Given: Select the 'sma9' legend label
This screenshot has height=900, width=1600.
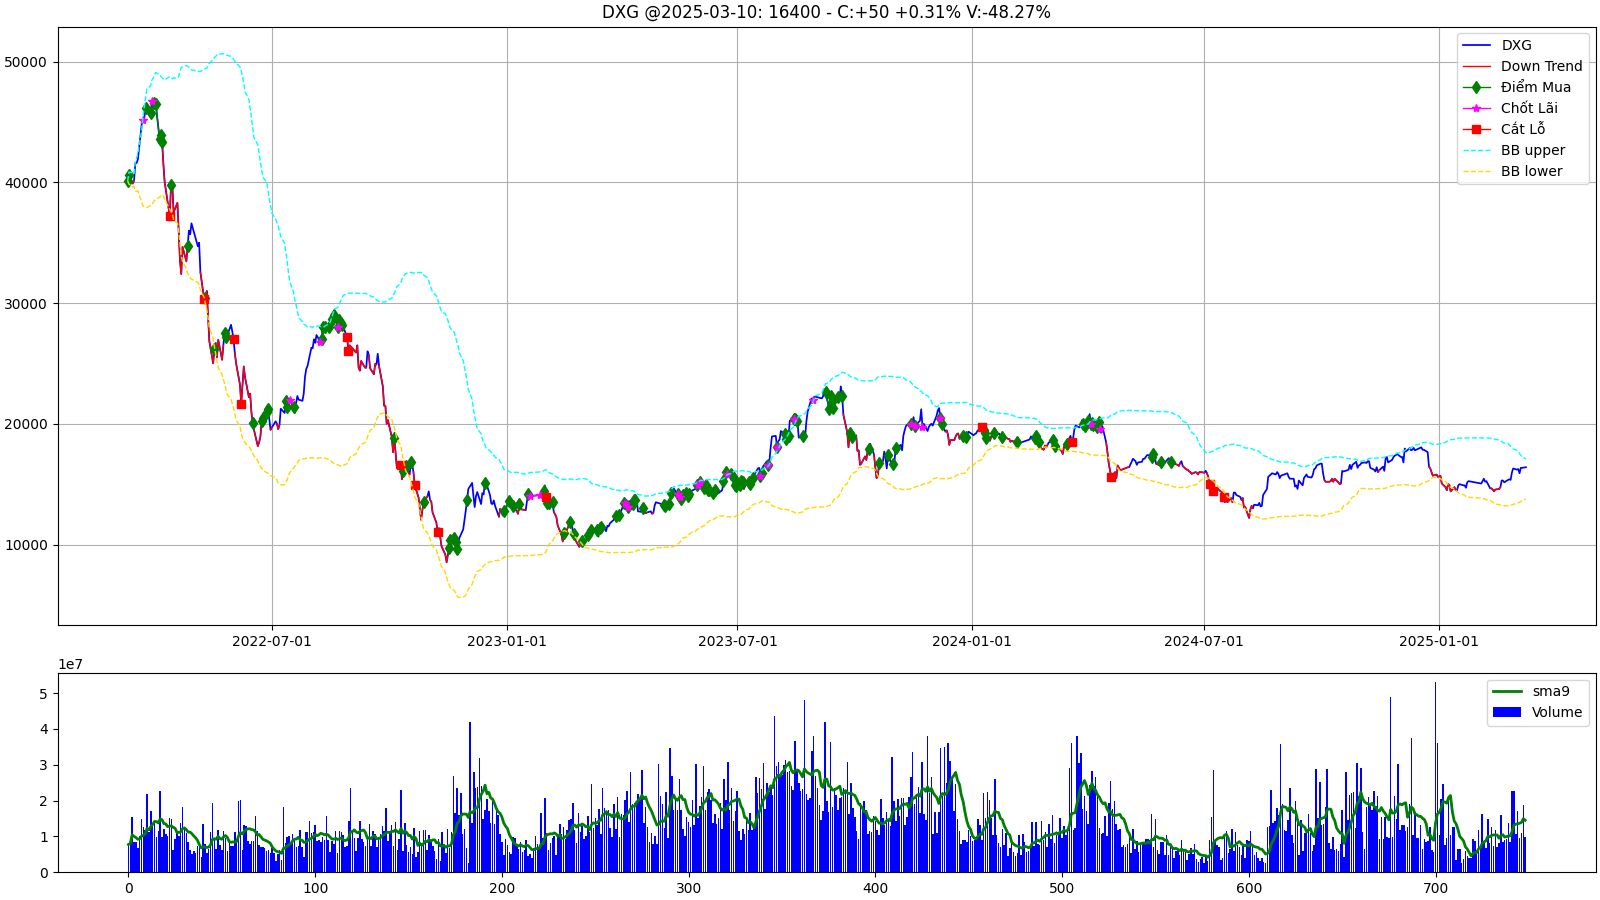Looking at the screenshot, I should [x=1551, y=691].
